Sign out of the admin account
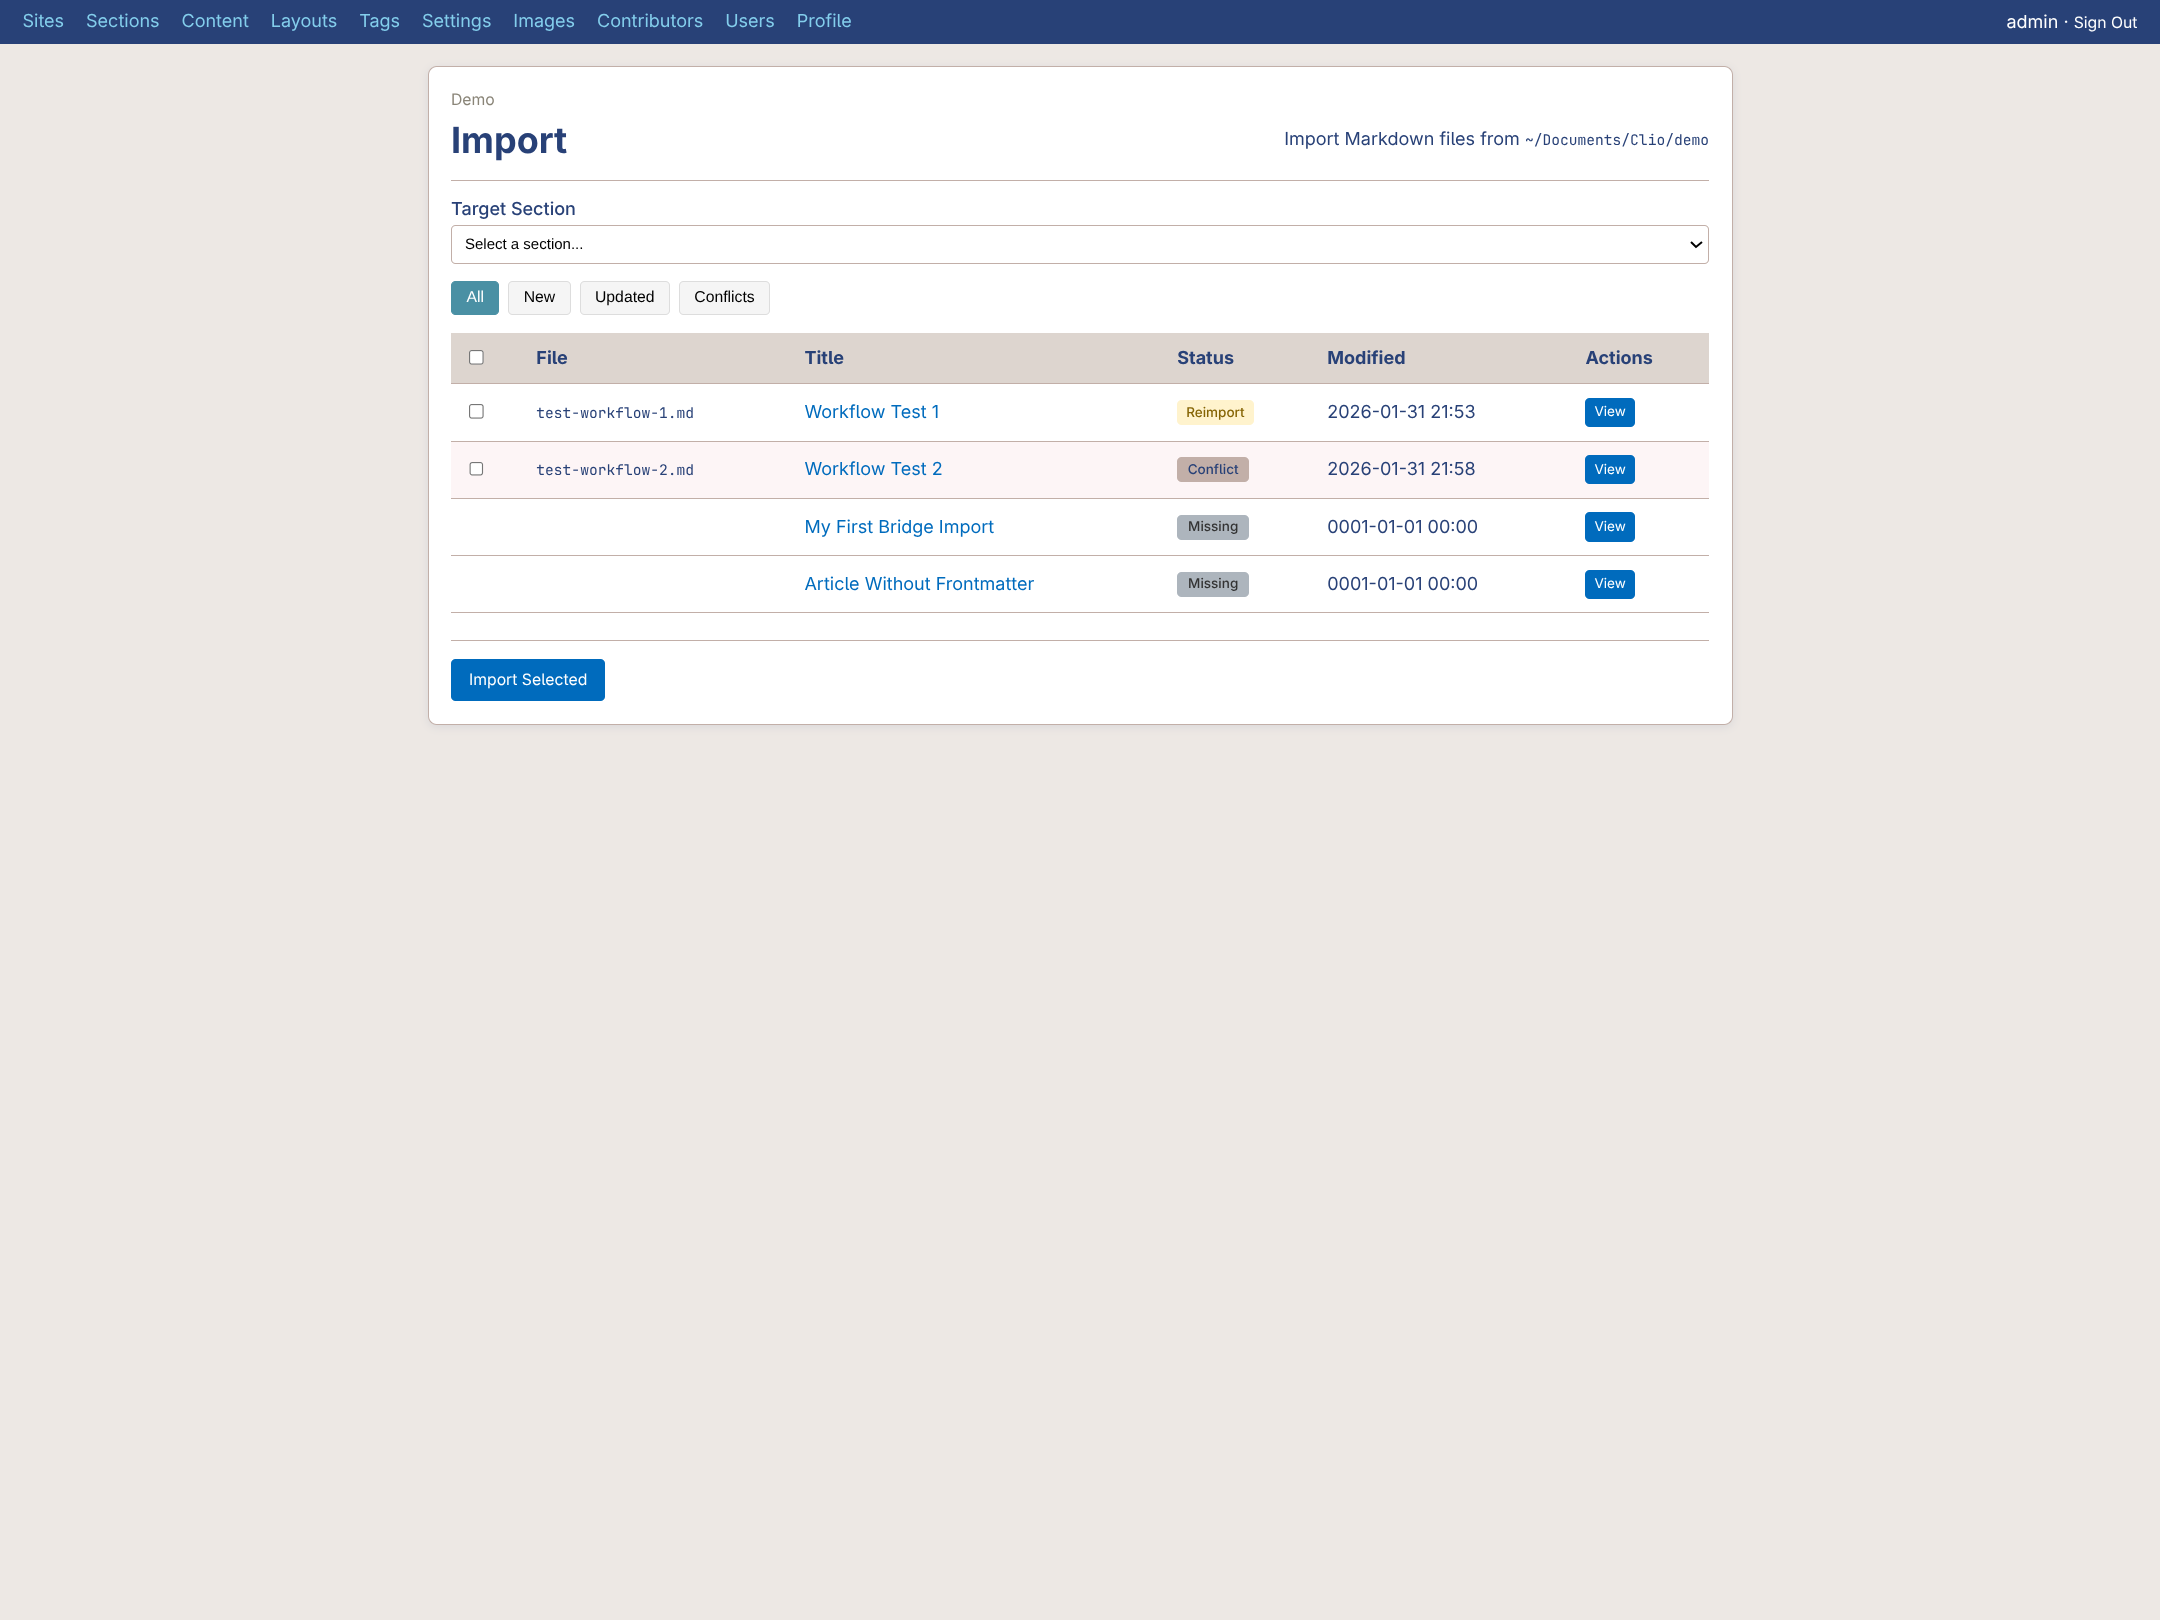The image size is (2160, 1620). 2105,21
